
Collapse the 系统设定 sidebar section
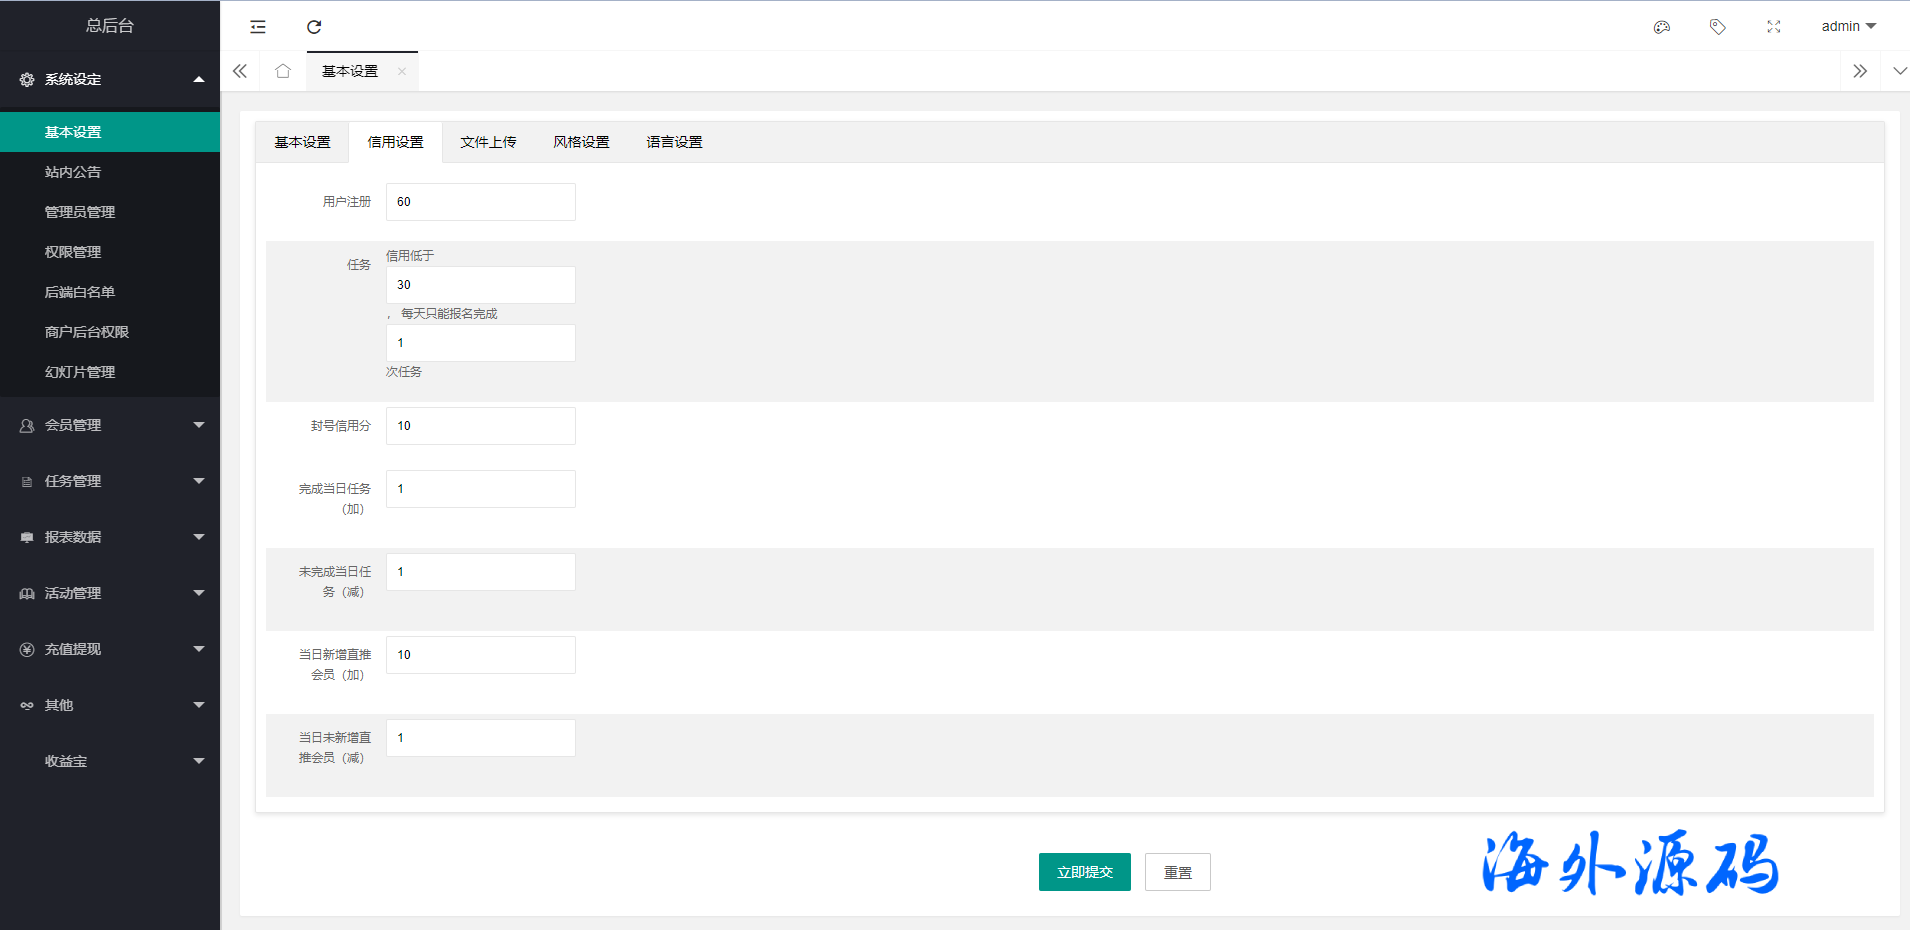[110, 79]
